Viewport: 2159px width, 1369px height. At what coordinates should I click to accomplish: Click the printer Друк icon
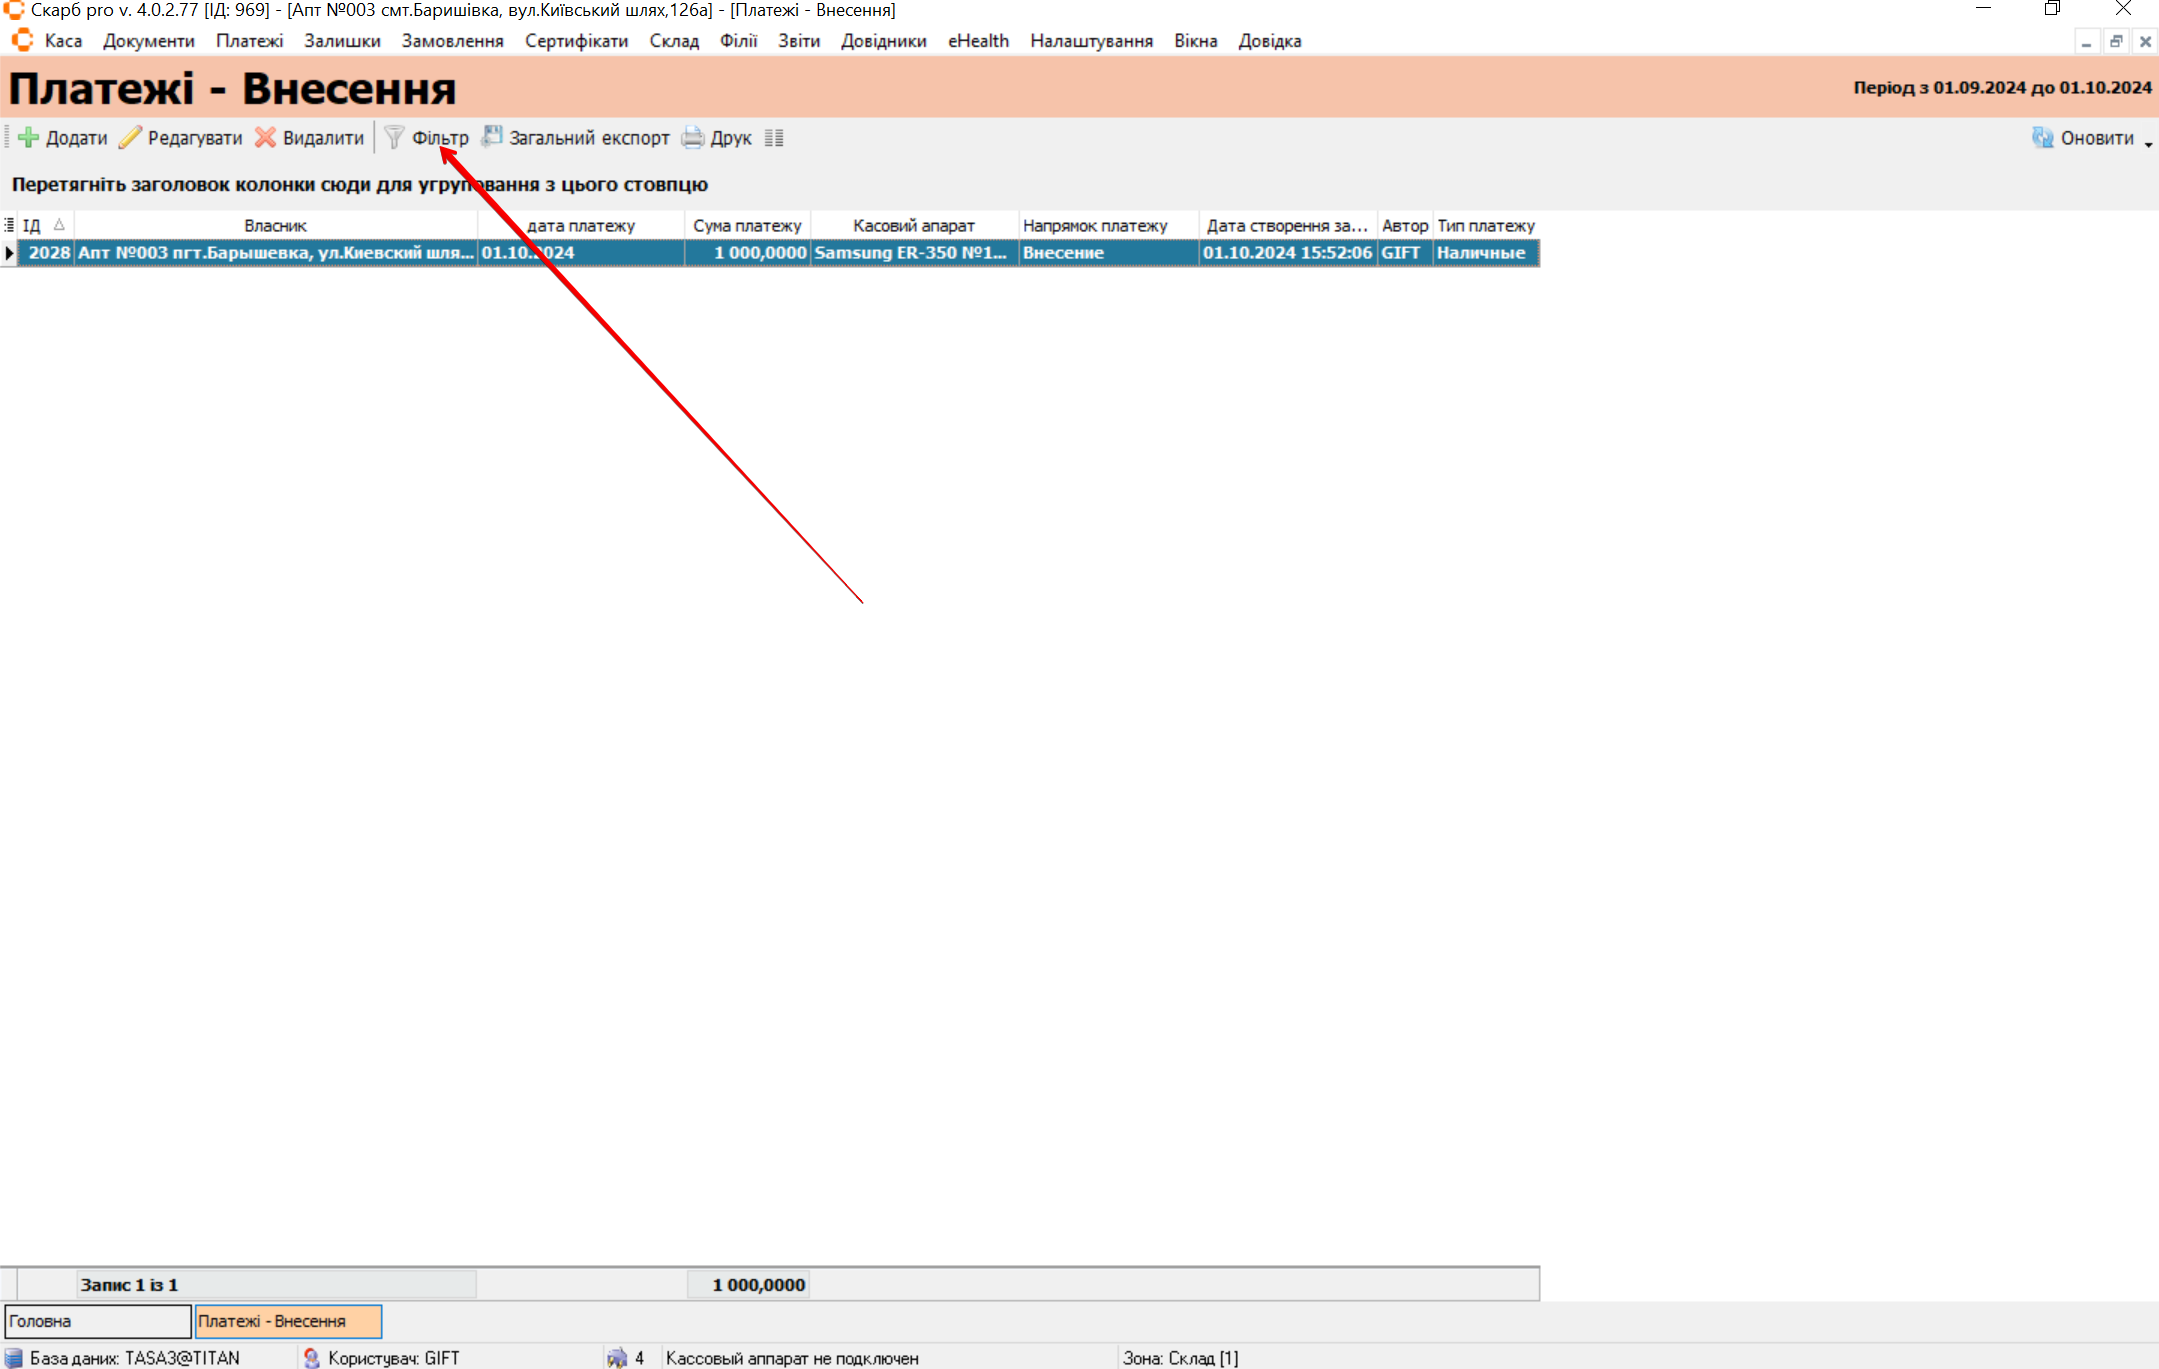[x=693, y=138]
